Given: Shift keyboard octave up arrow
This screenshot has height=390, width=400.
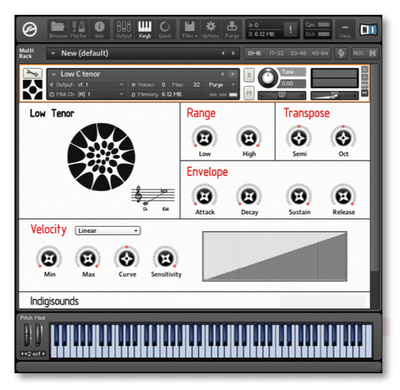Looking at the screenshot, I should 43,354.
